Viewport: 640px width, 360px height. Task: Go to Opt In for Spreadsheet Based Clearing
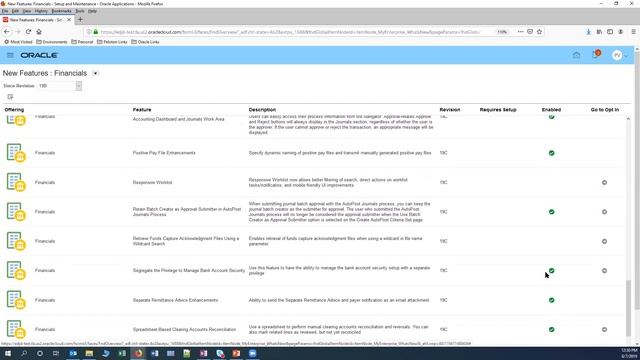604,329
